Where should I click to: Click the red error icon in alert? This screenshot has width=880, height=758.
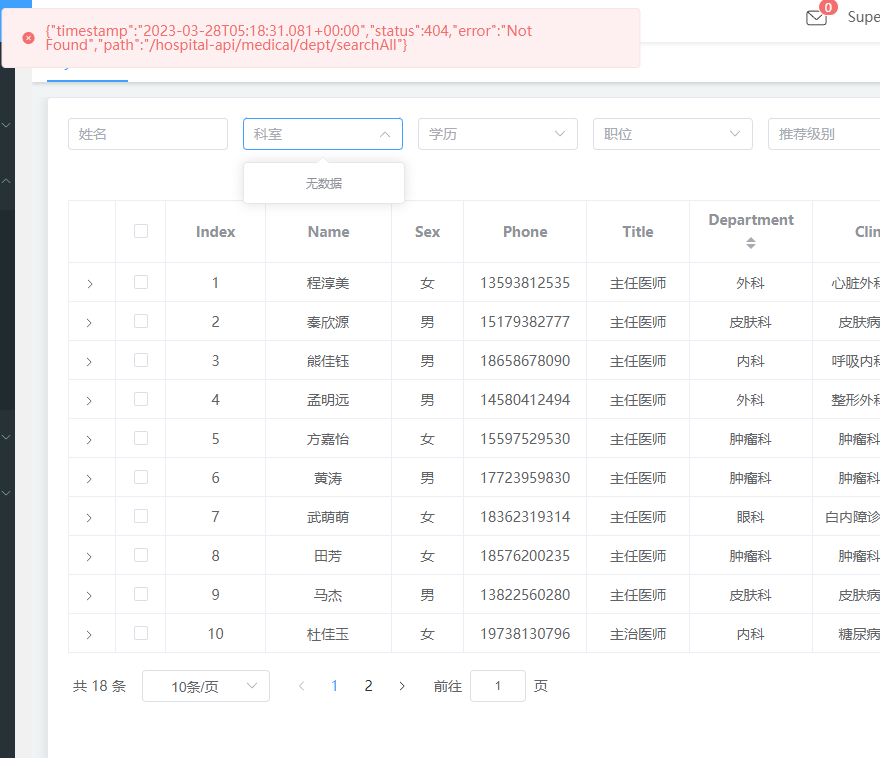28,38
